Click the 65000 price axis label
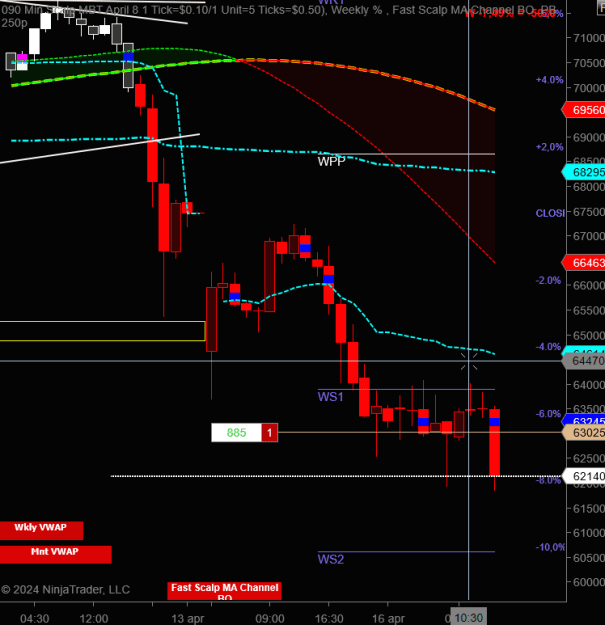The image size is (605, 625). coord(589,336)
